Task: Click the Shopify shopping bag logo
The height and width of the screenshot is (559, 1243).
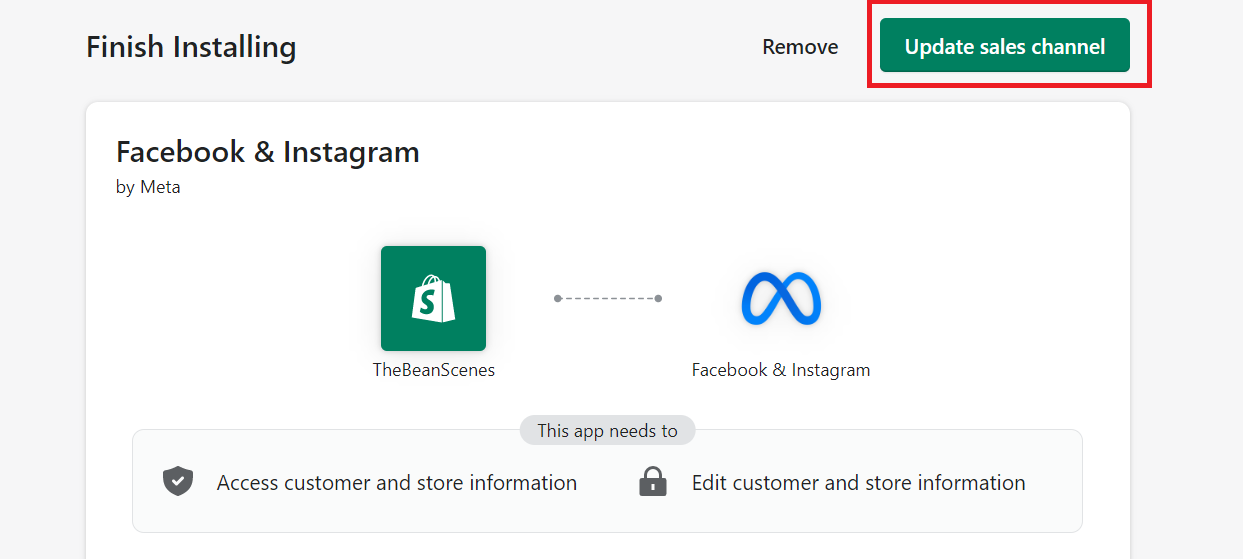Action: [x=433, y=298]
